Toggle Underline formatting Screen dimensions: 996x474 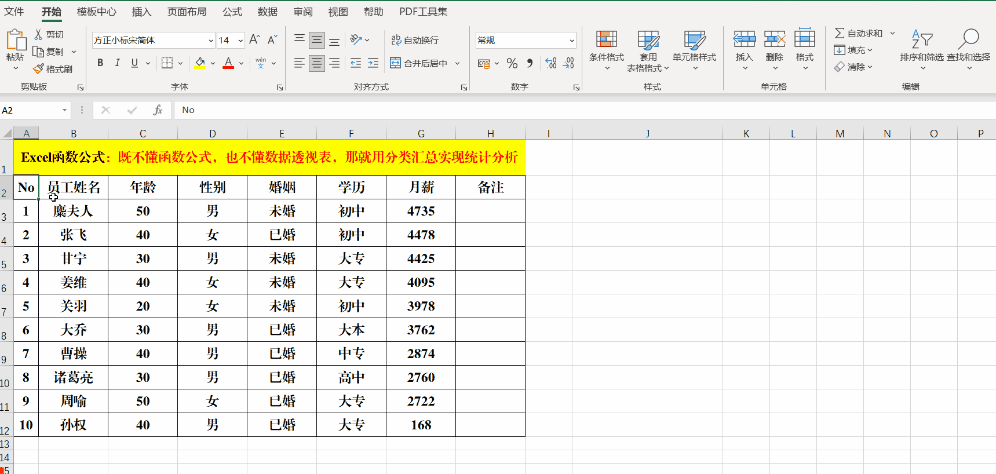point(134,63)
